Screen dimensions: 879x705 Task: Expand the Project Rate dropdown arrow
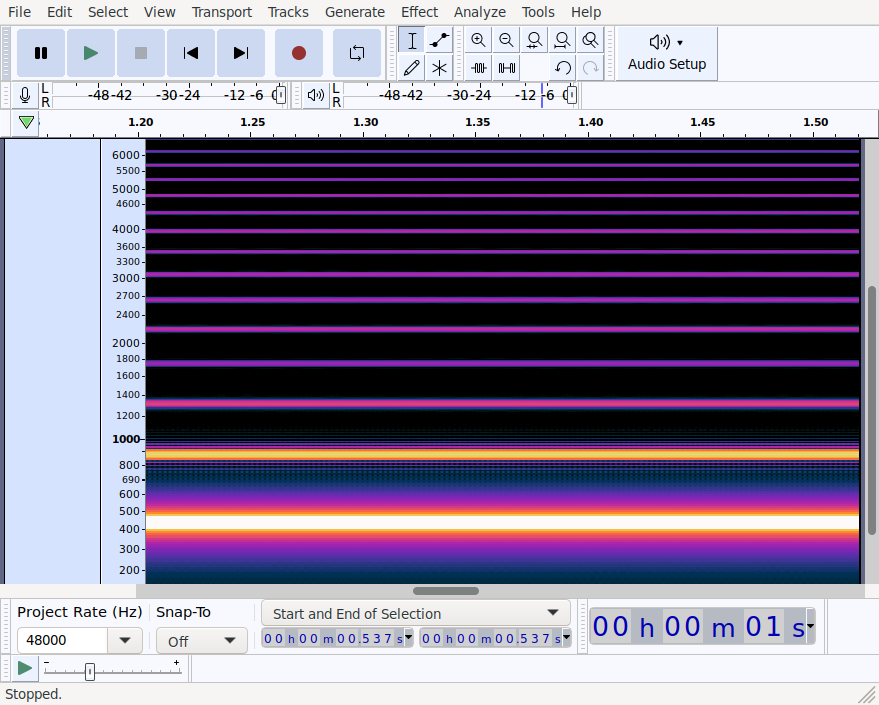coord(125,640)
